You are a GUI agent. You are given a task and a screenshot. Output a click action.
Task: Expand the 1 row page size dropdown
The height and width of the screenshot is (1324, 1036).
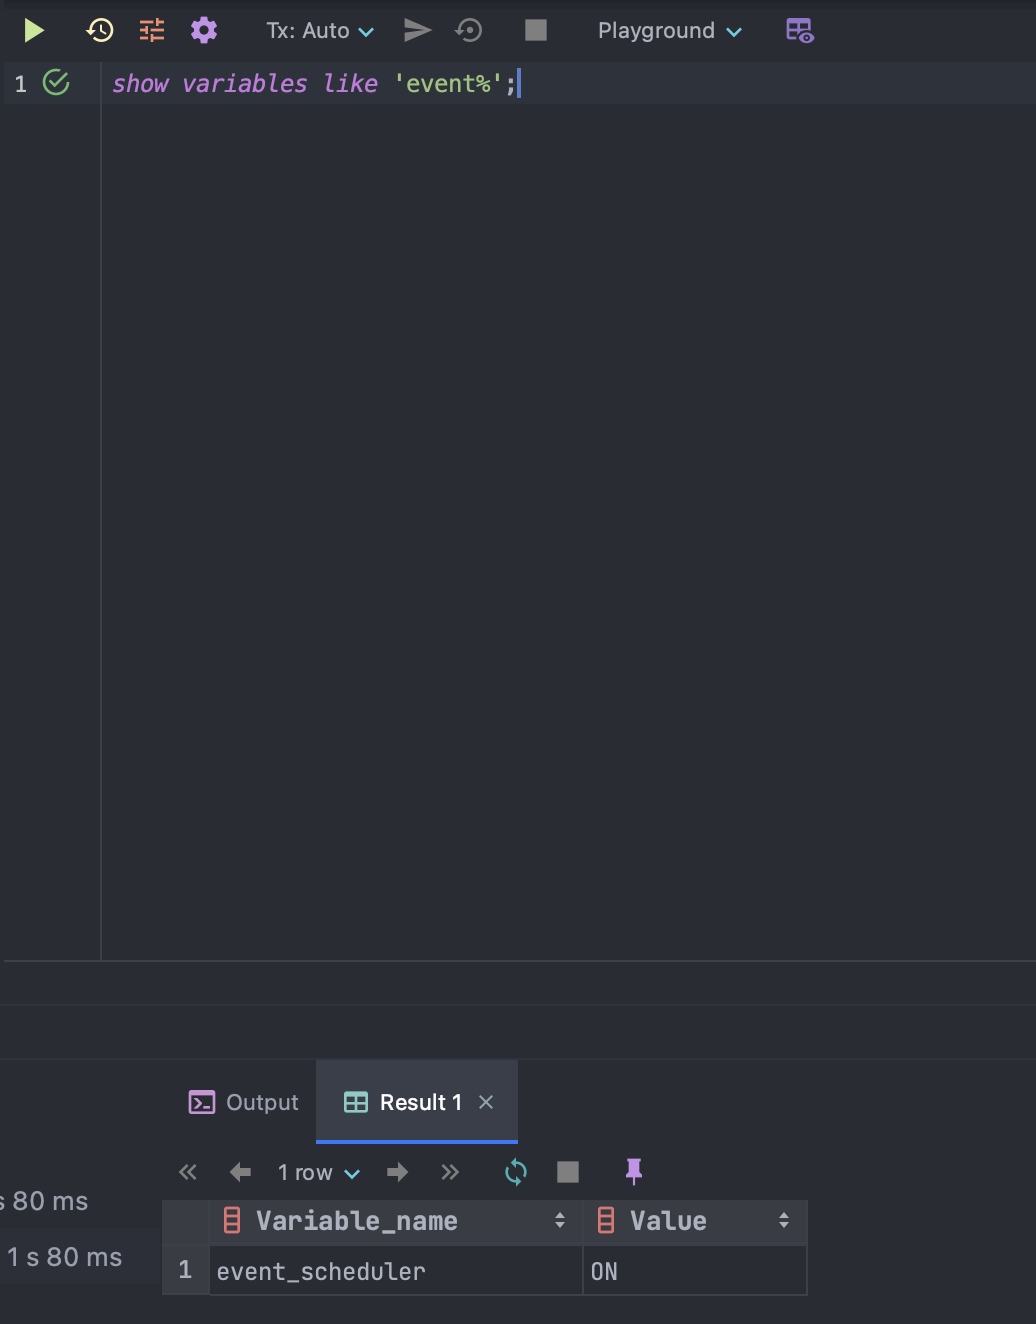(318, 1172)
